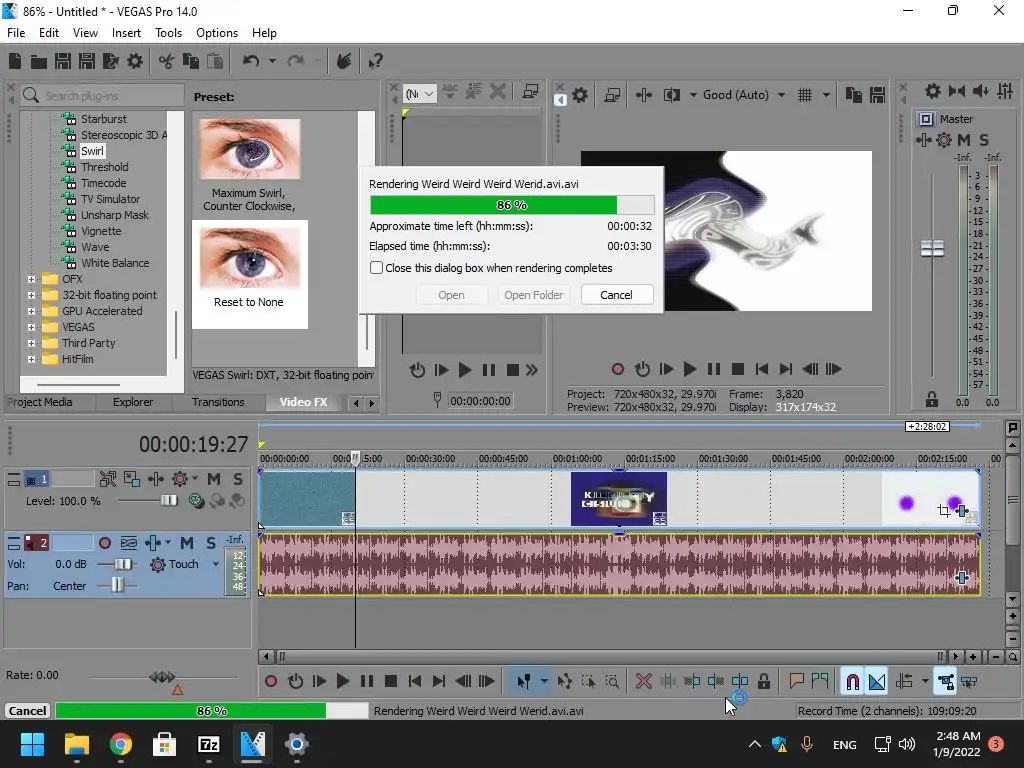Click the overlays grid icon in preview

coord(805,95)
